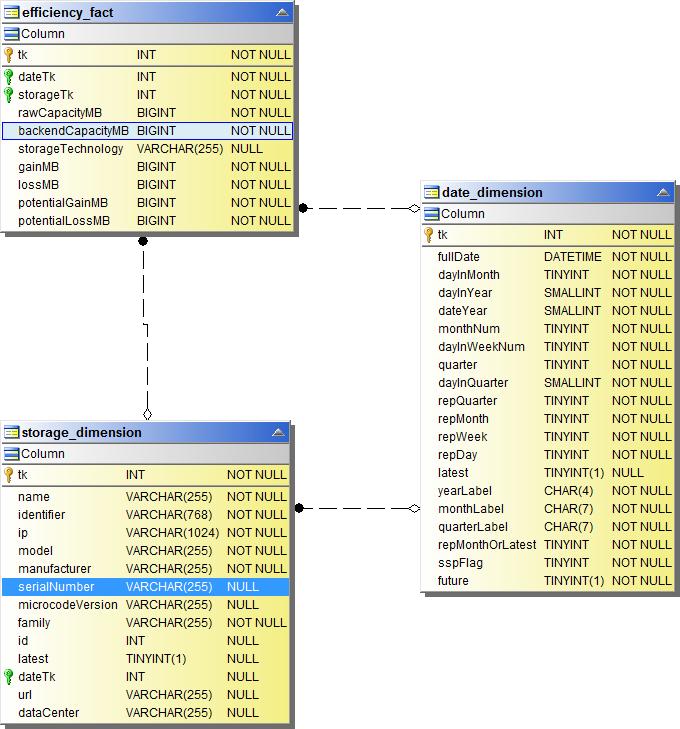Select the storageTechnology column row
The height and width of the screenshot is (729, 680).
(147, 149)
